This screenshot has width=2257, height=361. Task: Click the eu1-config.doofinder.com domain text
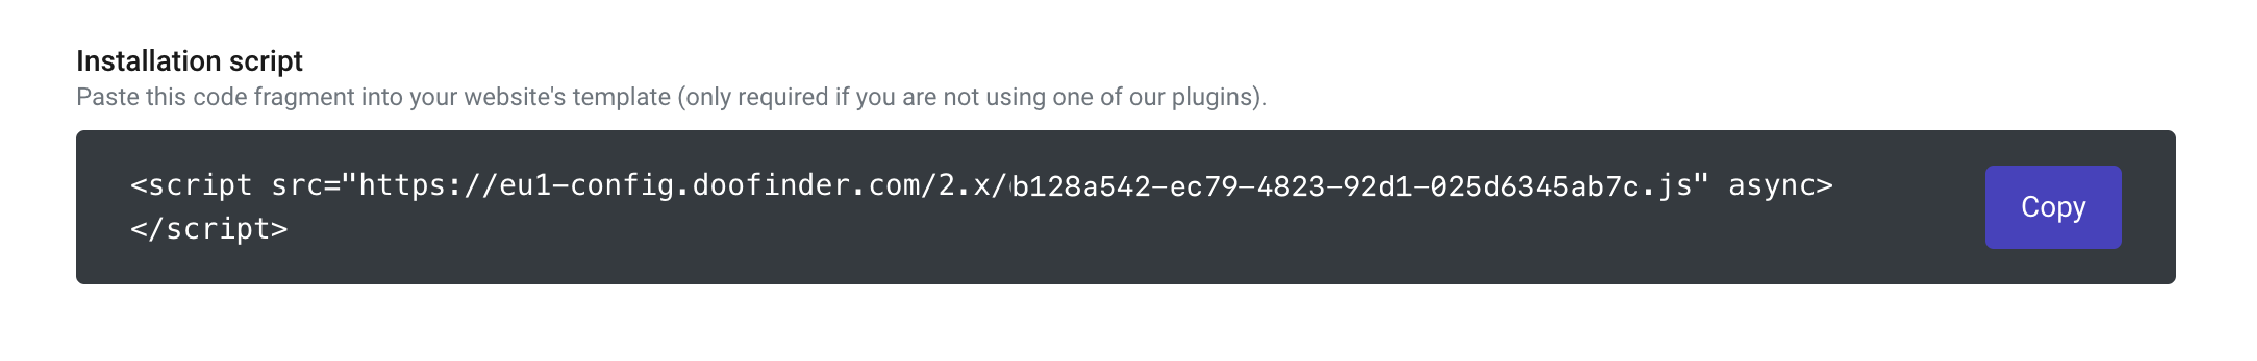coord(710,185)
